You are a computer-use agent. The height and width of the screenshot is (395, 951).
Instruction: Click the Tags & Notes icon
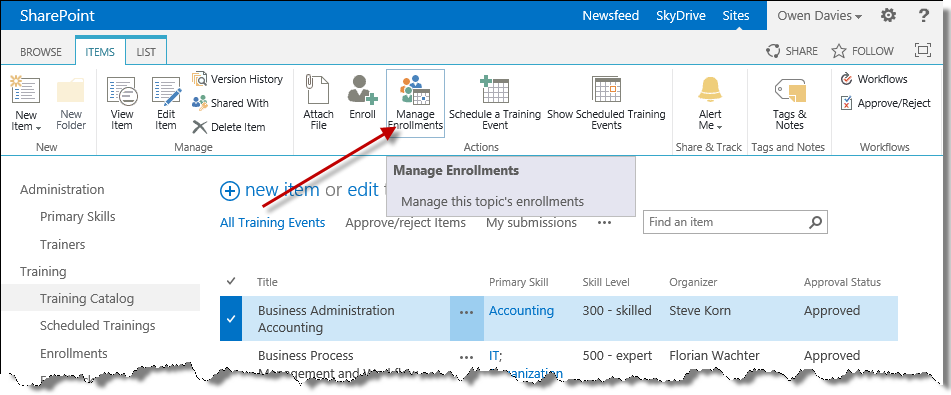[x=789, y=91]
